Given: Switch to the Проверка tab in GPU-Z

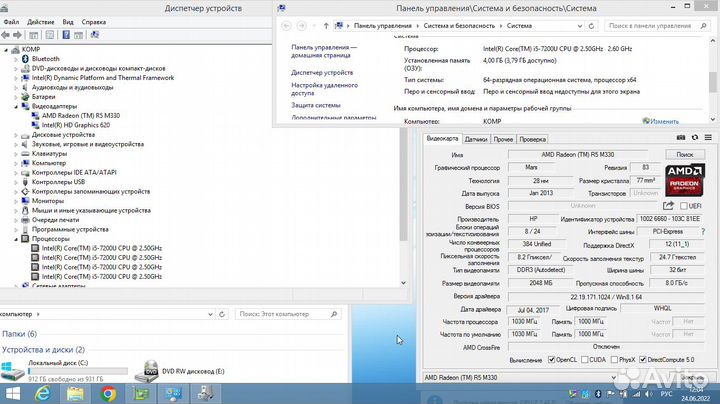Looking at the screenshot, I should coord(533,139).
